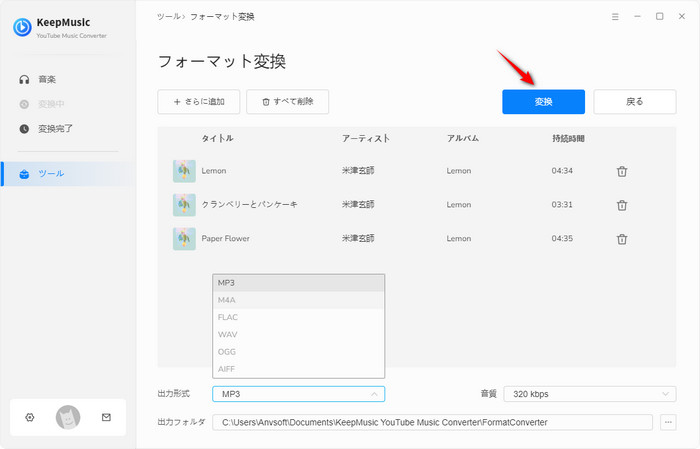Click ツール in the breadcrumb
This screenshot has width=700, height=449.
pos(169,17)
